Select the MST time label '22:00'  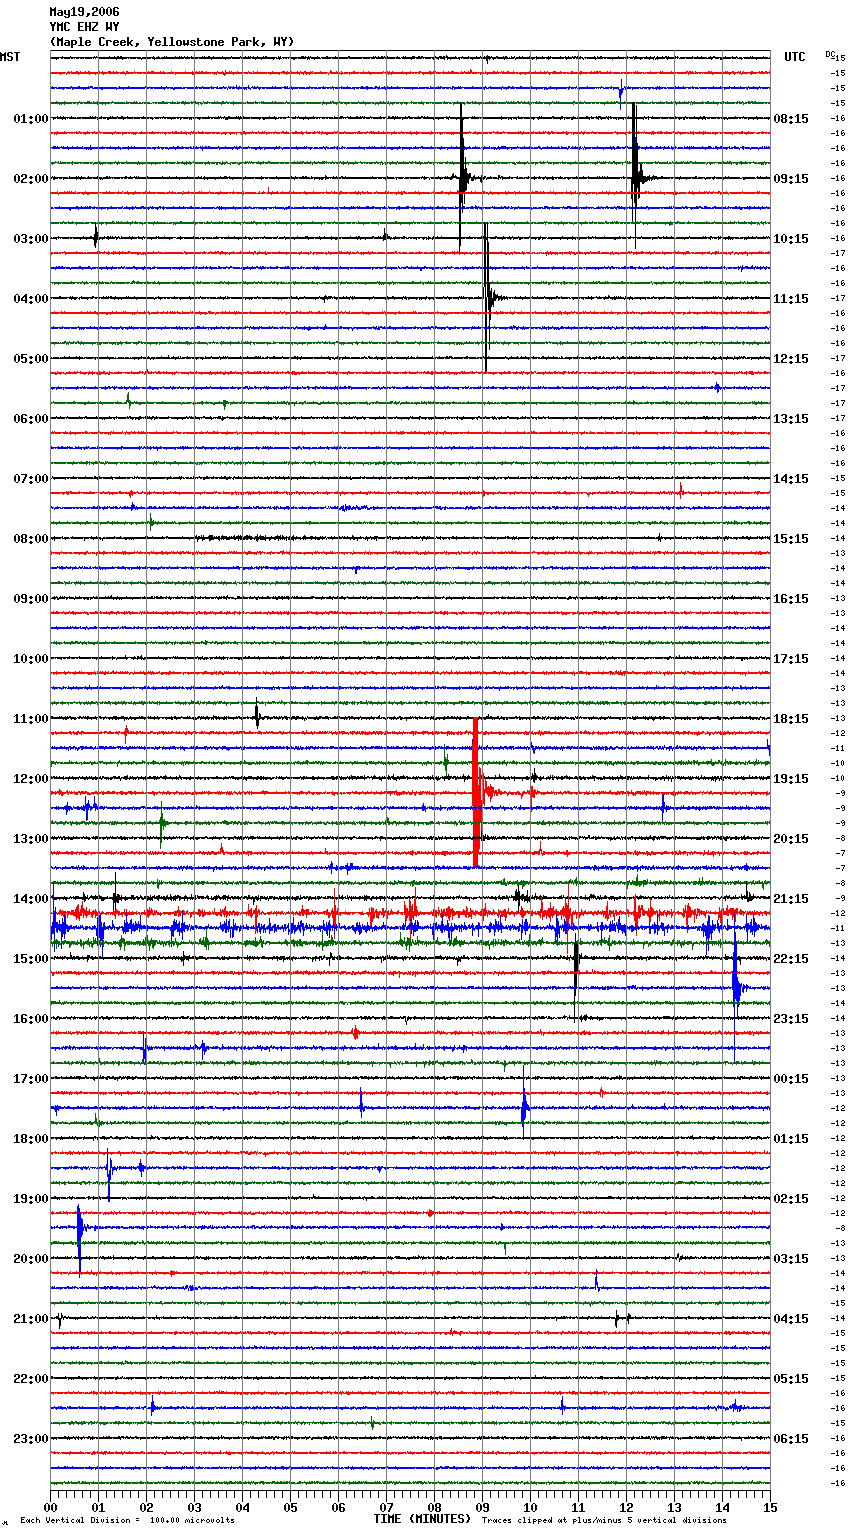(31, 1379)
